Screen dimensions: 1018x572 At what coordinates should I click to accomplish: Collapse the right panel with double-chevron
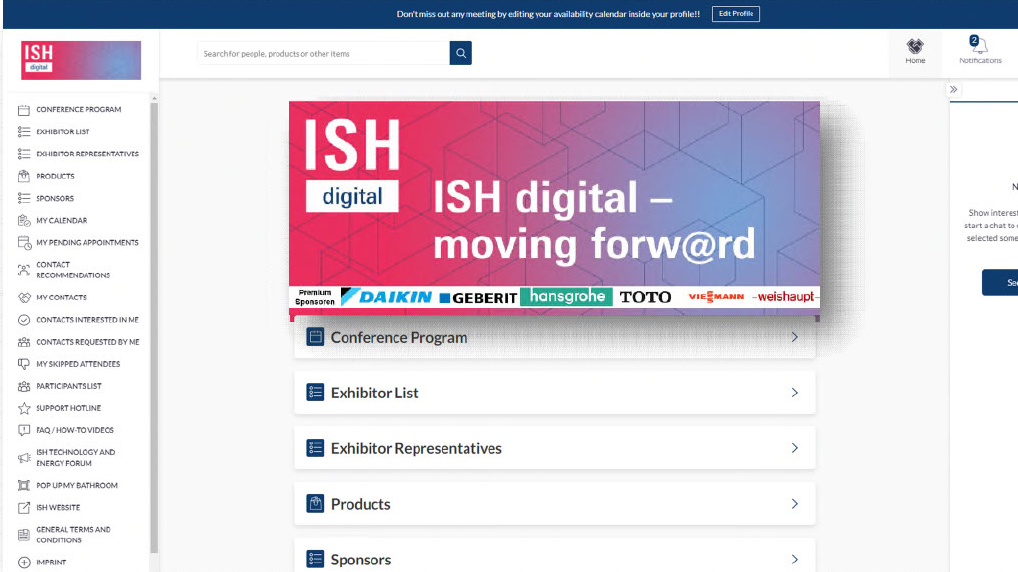tap(953, 90)
